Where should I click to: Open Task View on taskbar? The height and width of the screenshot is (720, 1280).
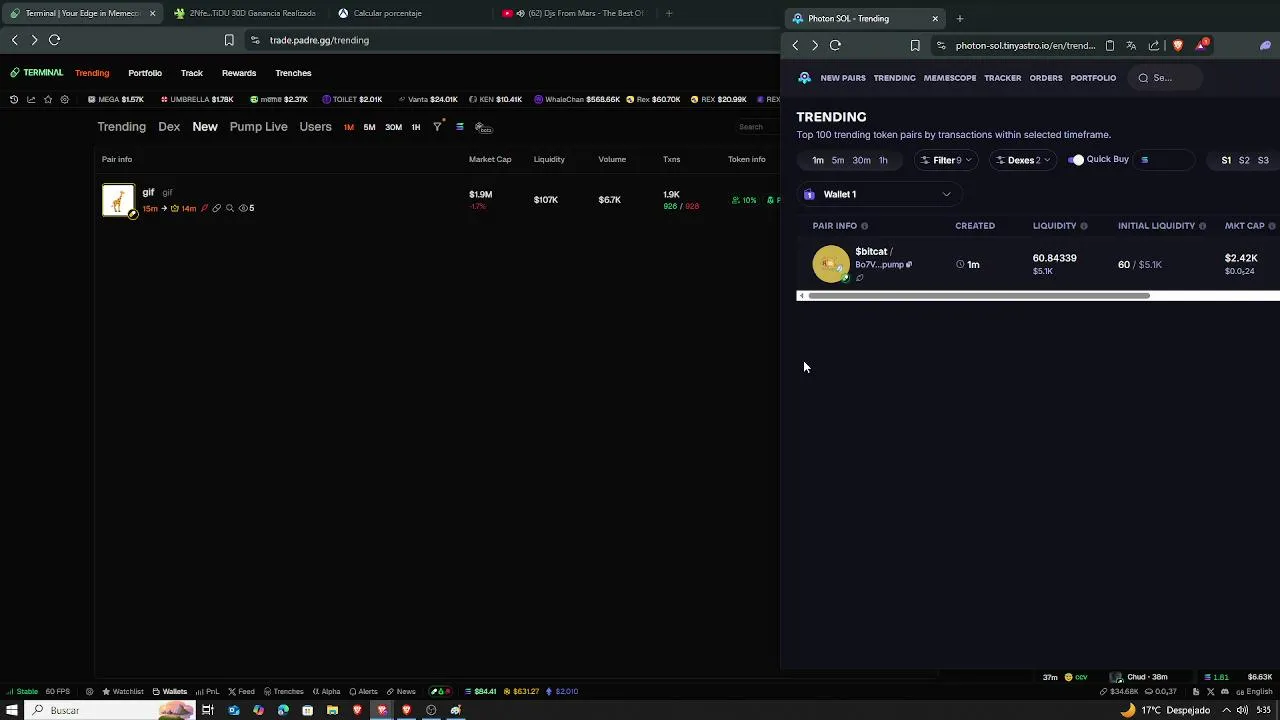(208, 710)
